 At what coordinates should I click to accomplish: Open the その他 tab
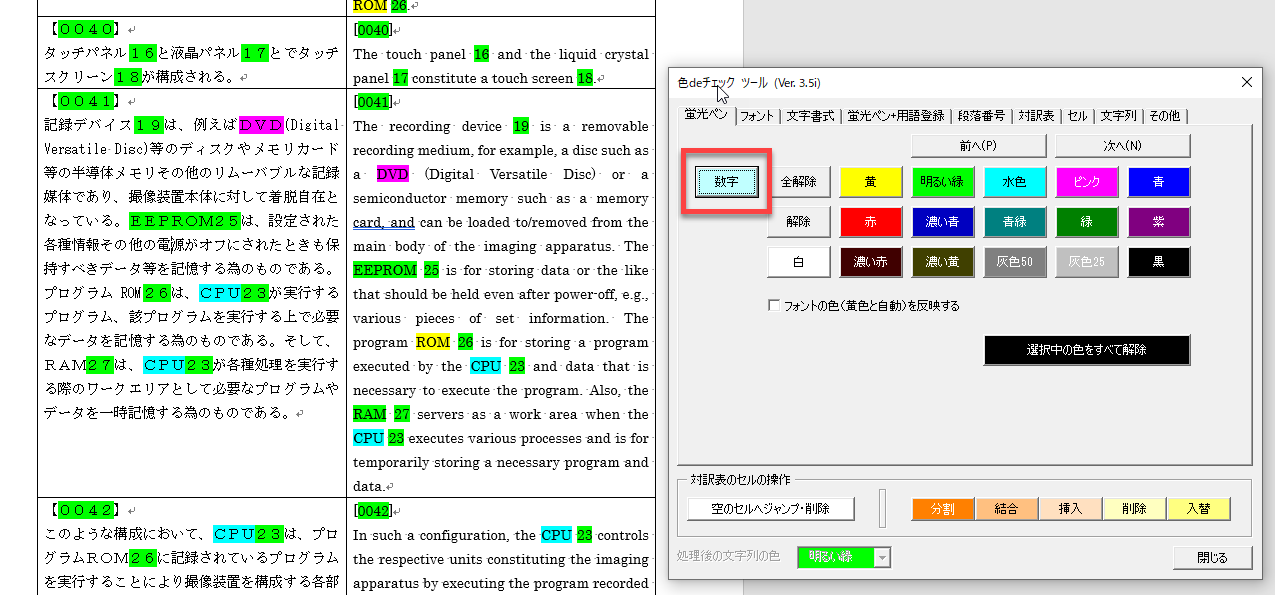pyautogui.click(x=1164, y=116)
